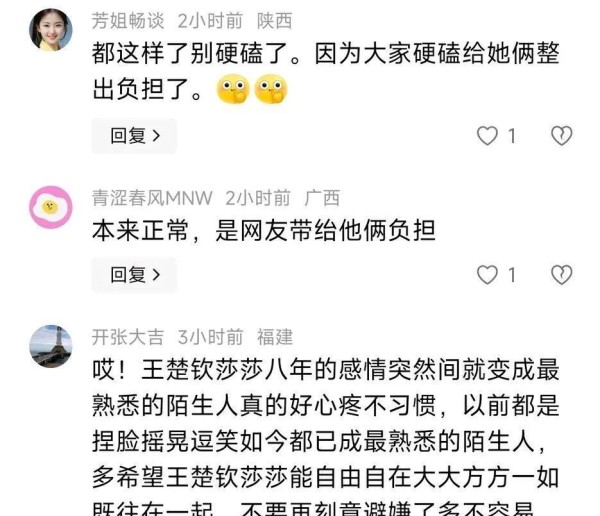Click the 陕西 location label
This screenshot has width=600, height=516.
pyautogui.click(x=274, y=21)
